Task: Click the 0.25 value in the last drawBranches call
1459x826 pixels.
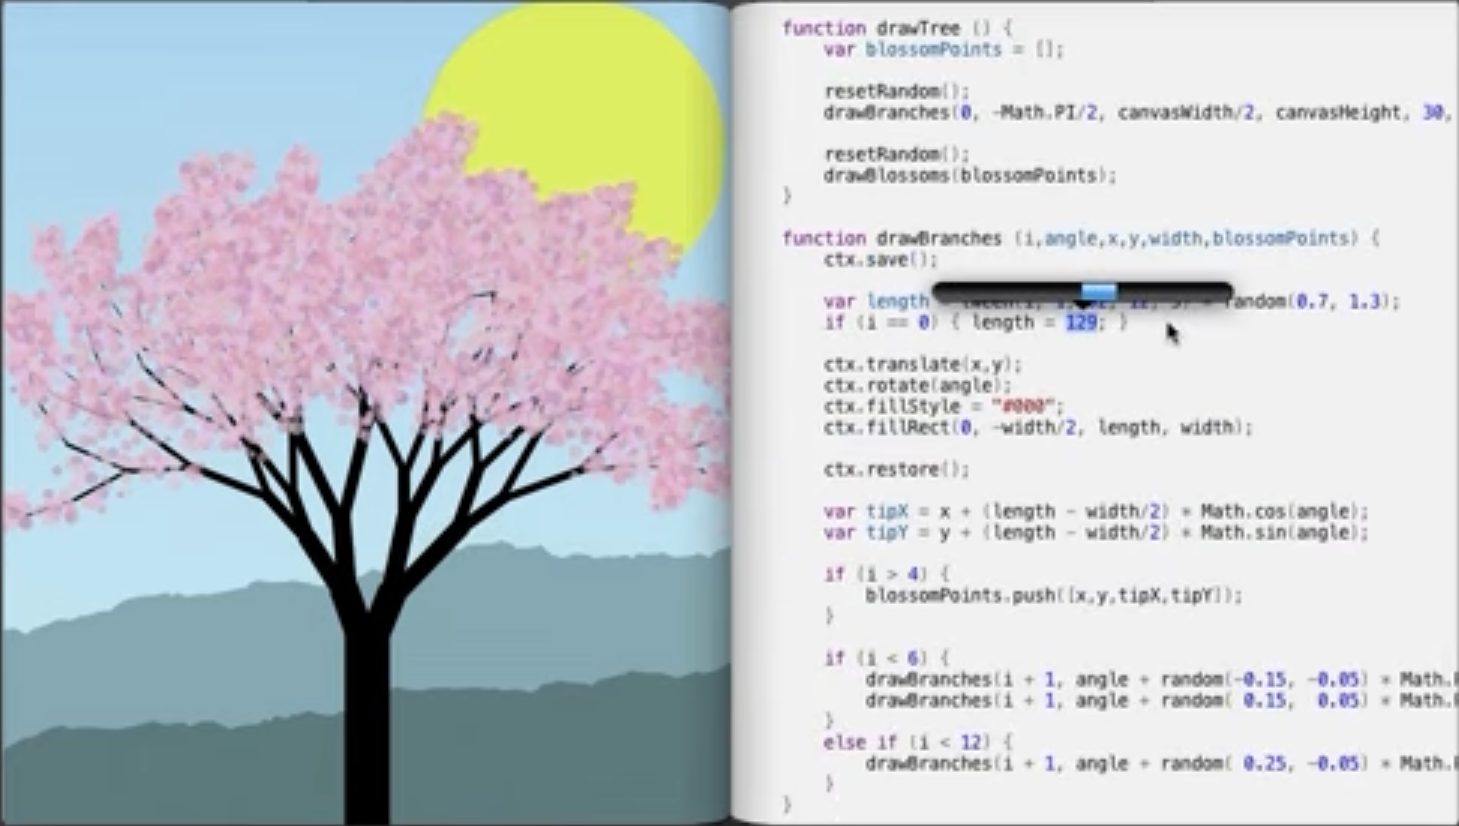Action: pos(1264,763)
